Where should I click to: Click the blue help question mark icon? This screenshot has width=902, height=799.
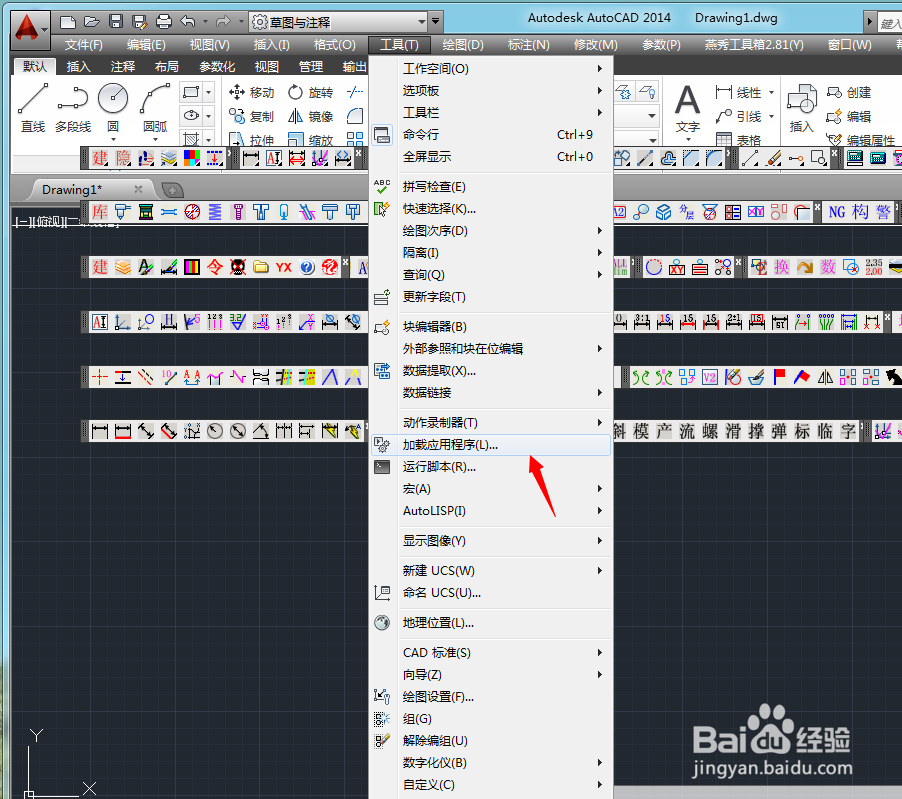(x=307, y=267)
